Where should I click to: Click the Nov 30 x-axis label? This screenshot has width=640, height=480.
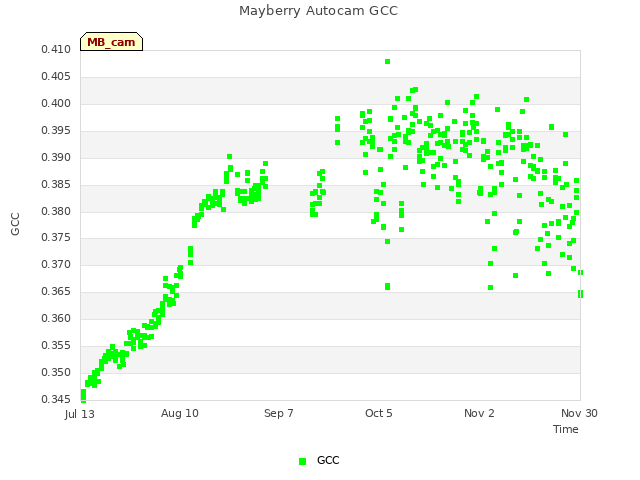click(x=579, y=413)
